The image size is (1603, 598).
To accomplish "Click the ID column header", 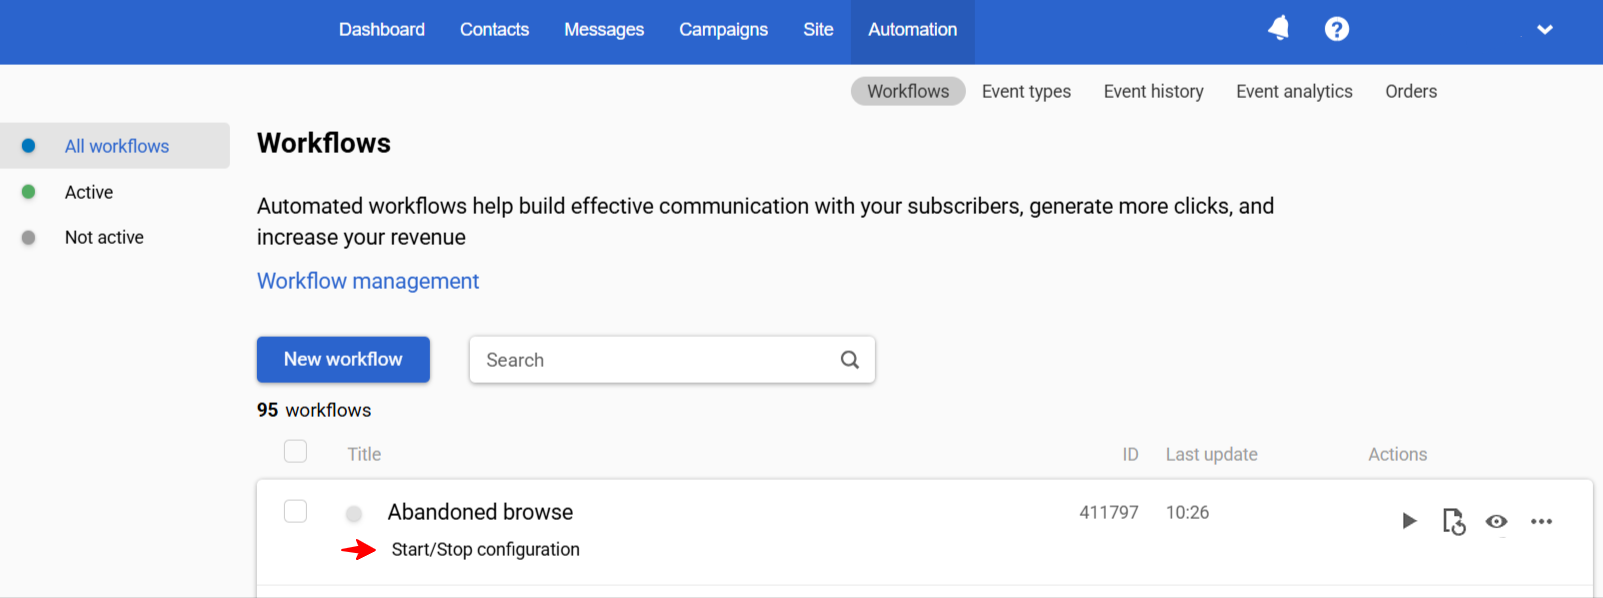I will tap(1130, 454).
